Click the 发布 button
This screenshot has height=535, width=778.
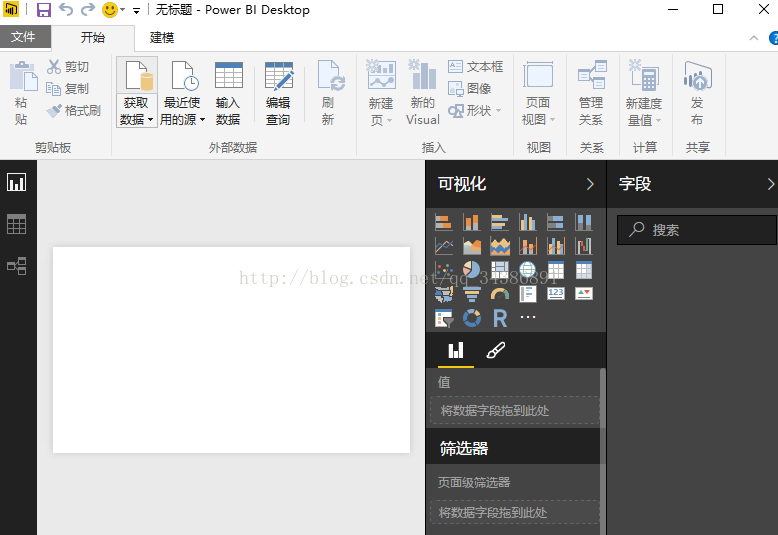(698, 93)
